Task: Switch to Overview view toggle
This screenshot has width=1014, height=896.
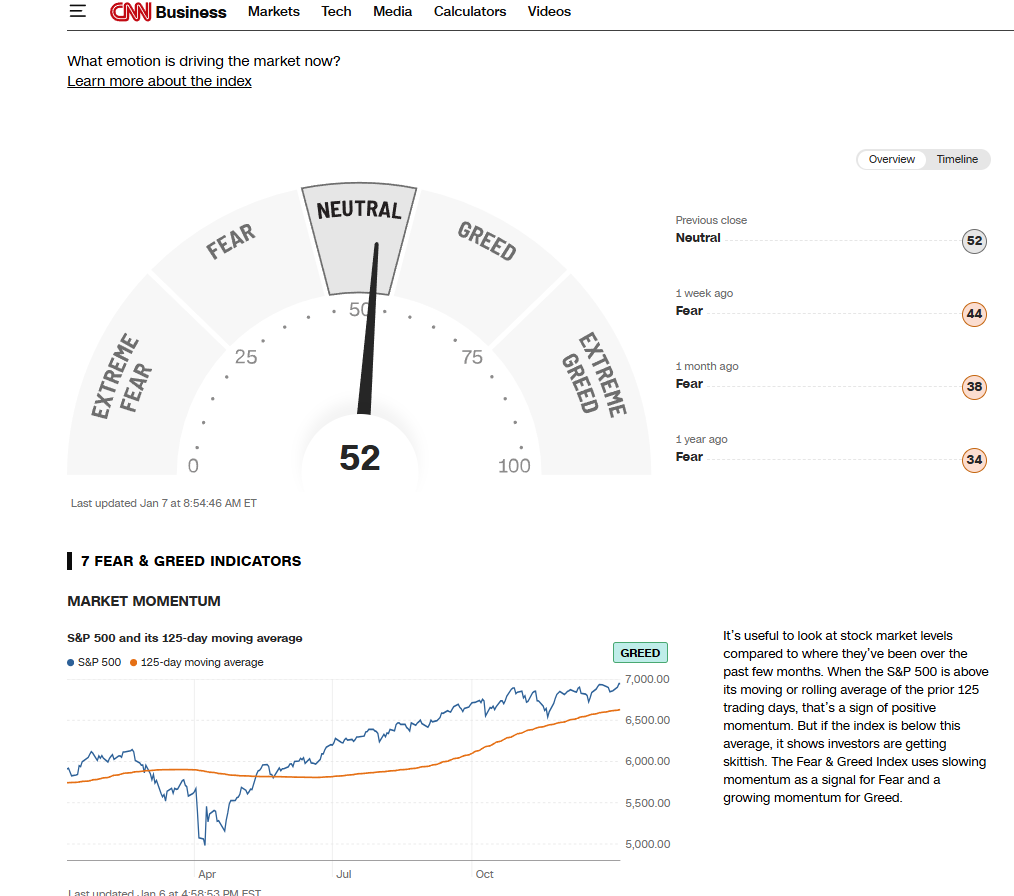Action: click(x=891, y=160)
